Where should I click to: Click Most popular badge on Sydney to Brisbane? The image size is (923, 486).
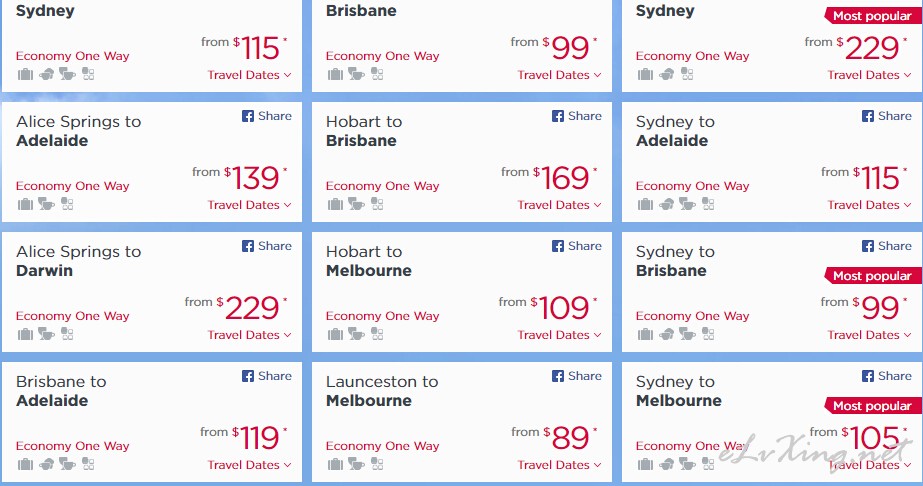click(x=872, y=276)
